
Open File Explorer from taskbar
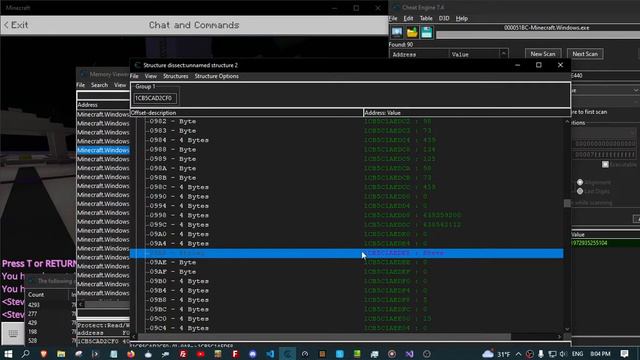click(x=61, y=354)
